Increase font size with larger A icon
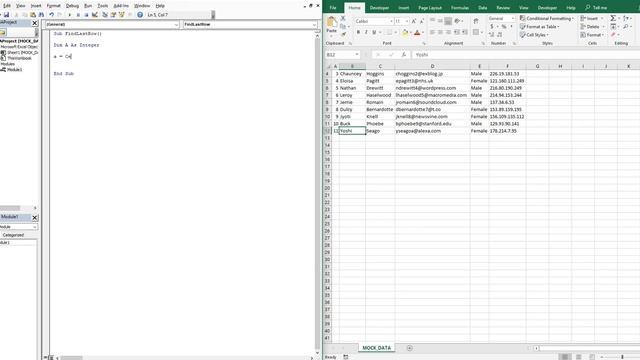 pos(414,21)
